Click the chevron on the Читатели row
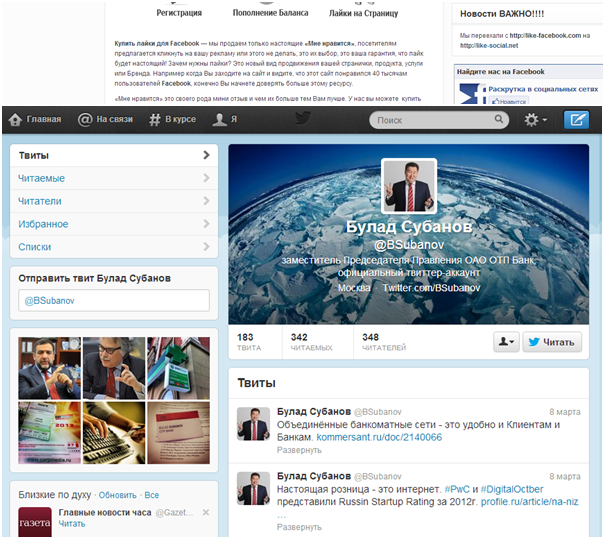Viewport: 603px width, 540px height. 207,201
